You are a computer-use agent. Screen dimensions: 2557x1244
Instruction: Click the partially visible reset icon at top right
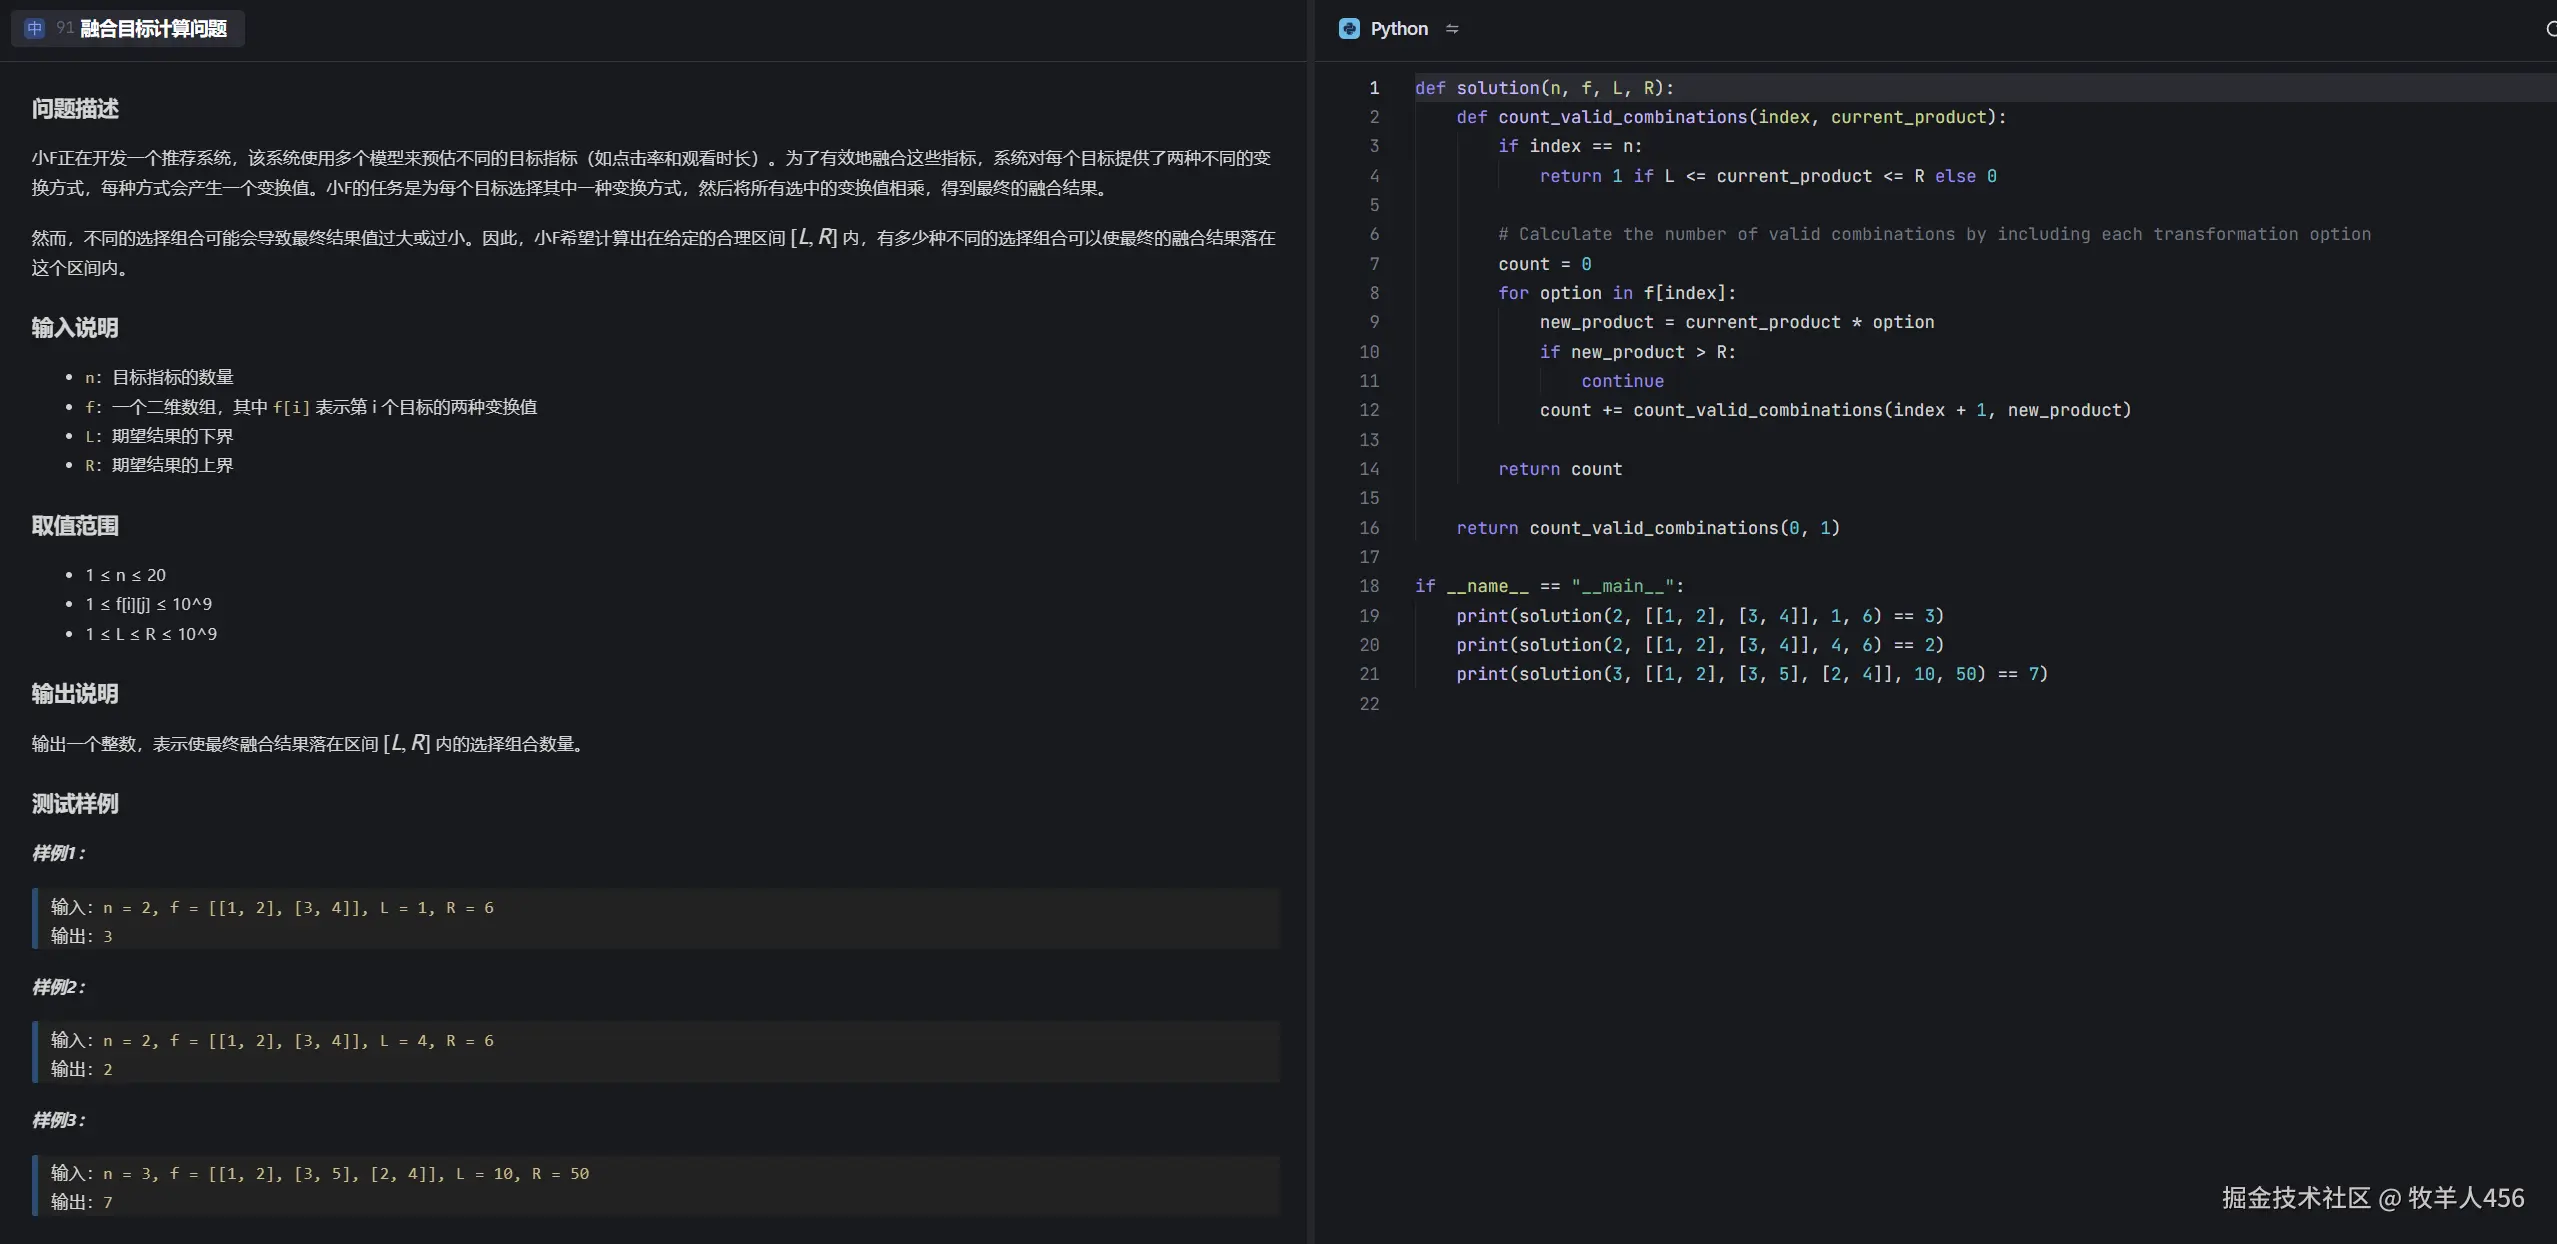2551,29
